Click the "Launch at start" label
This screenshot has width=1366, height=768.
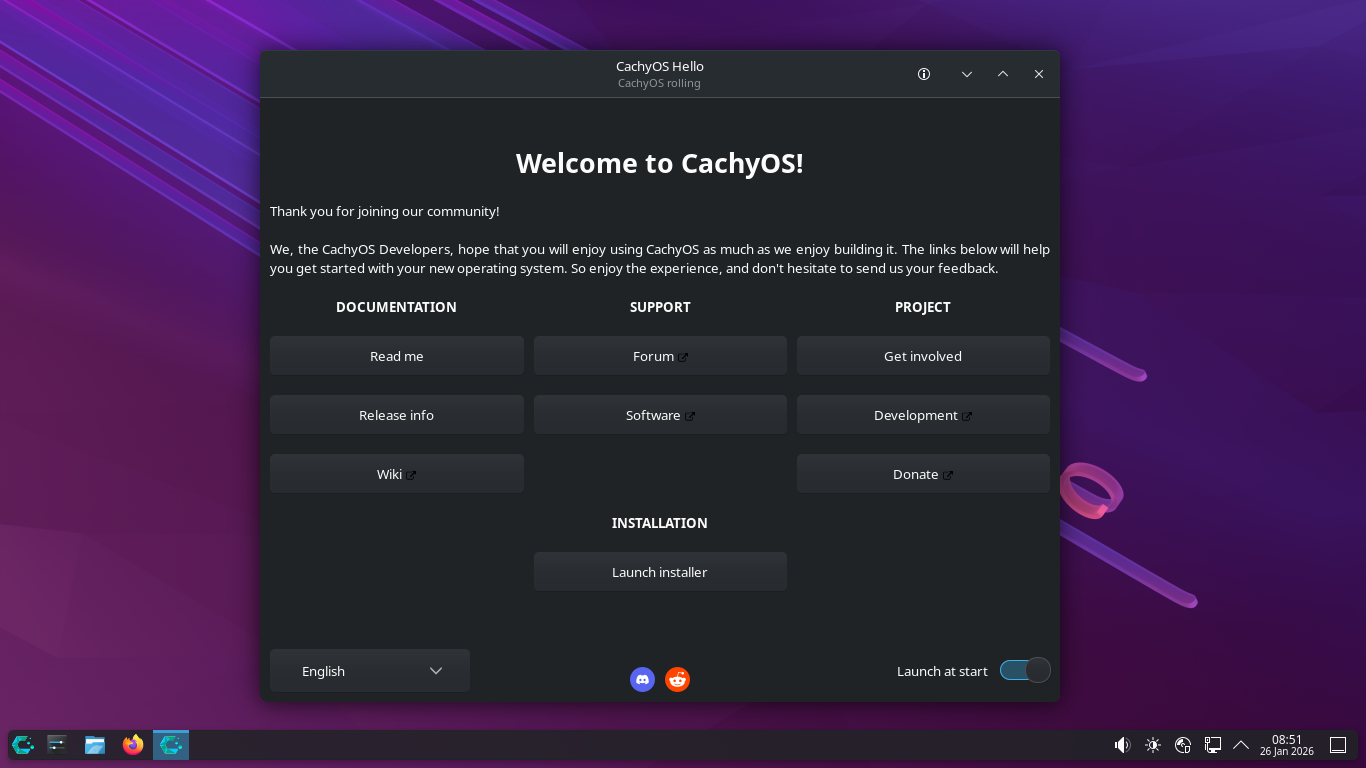[942, 671]
